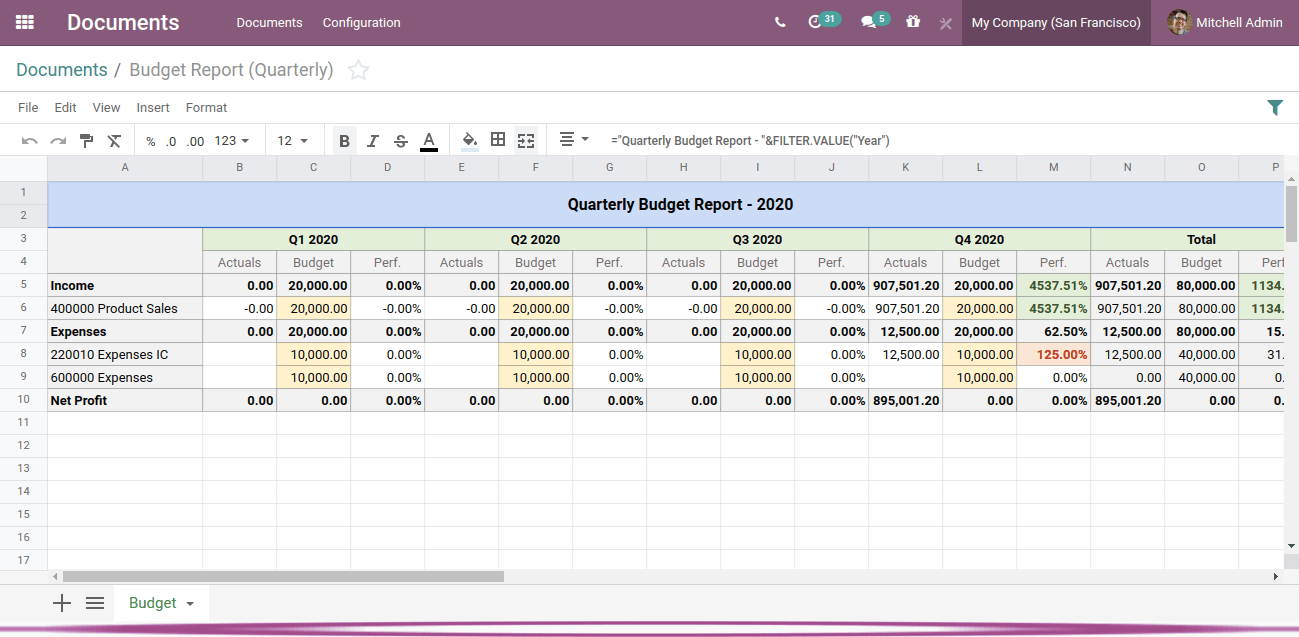Open the list of all sheets icon
1299x637 pixels.
point(95,603)
